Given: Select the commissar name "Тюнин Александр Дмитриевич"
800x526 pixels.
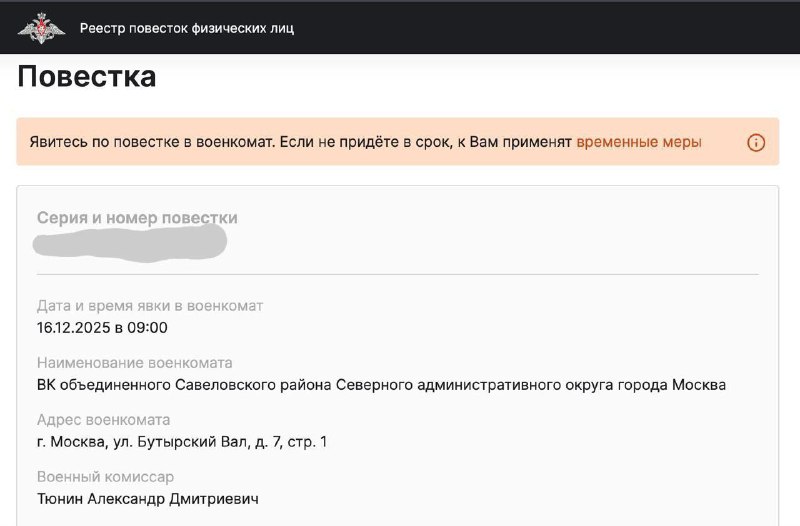Looking at the screenshot, I should [x=147, y=498].
